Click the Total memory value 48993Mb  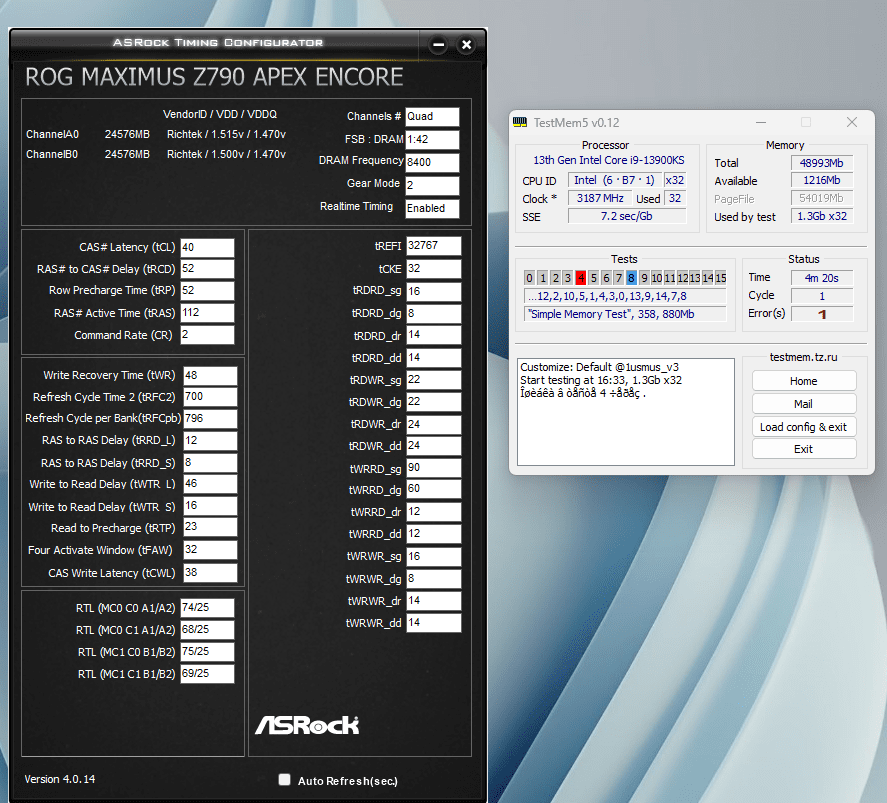point(822,163)
